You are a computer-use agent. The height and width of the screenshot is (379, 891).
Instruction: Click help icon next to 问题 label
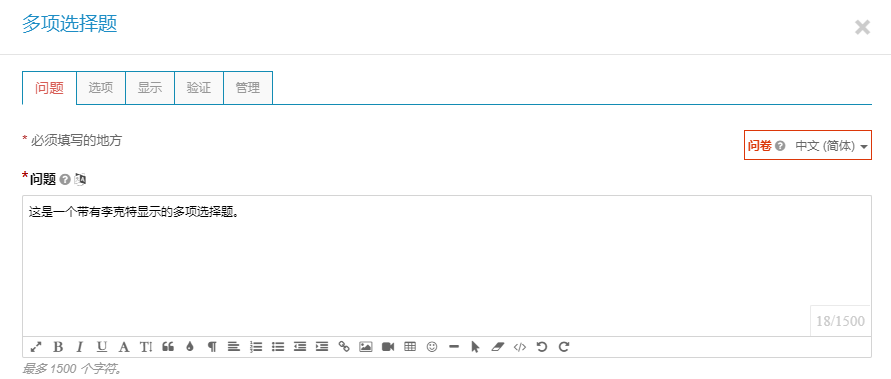(65, 180)
